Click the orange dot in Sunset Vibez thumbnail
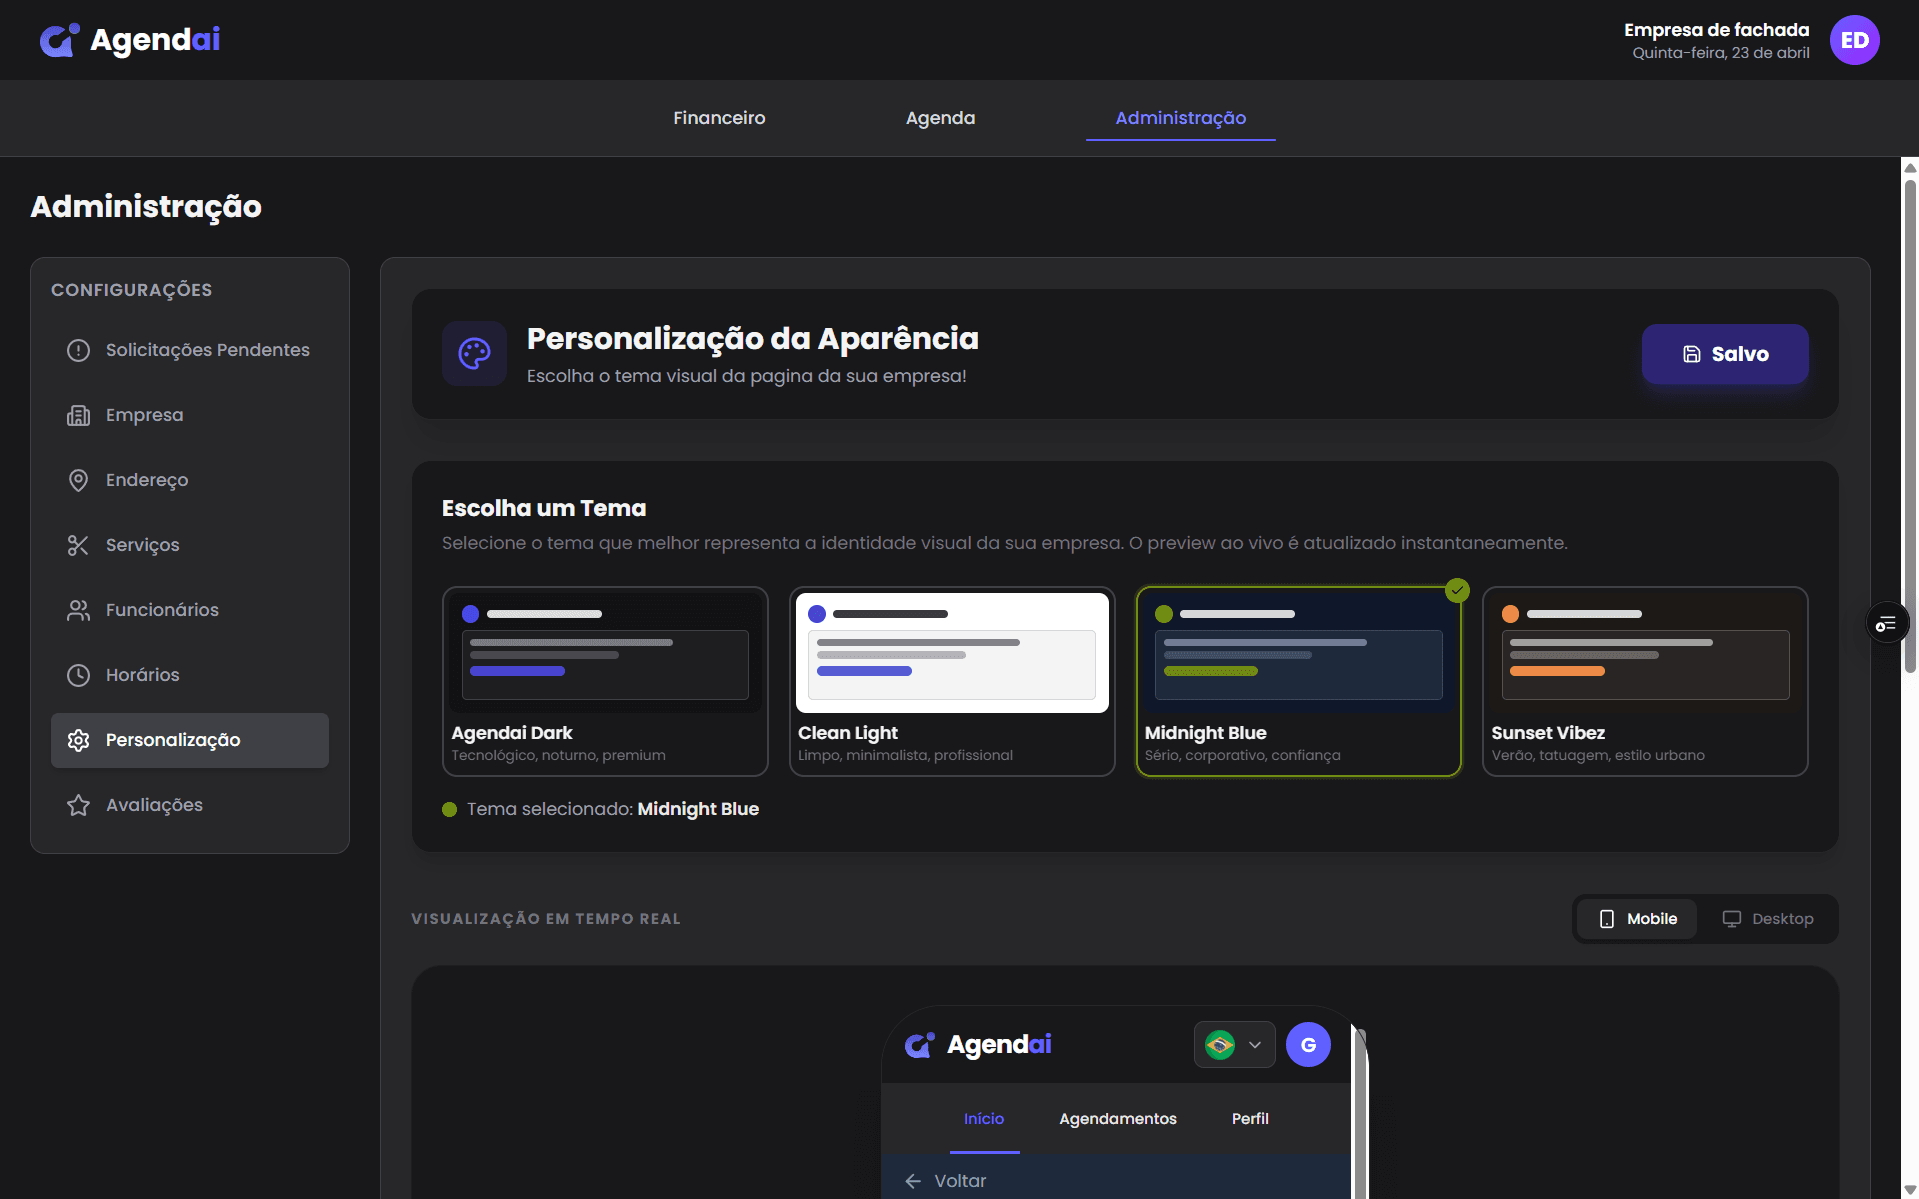1919x1199 pixels. pyautogui.click(x=1510, y=614)
